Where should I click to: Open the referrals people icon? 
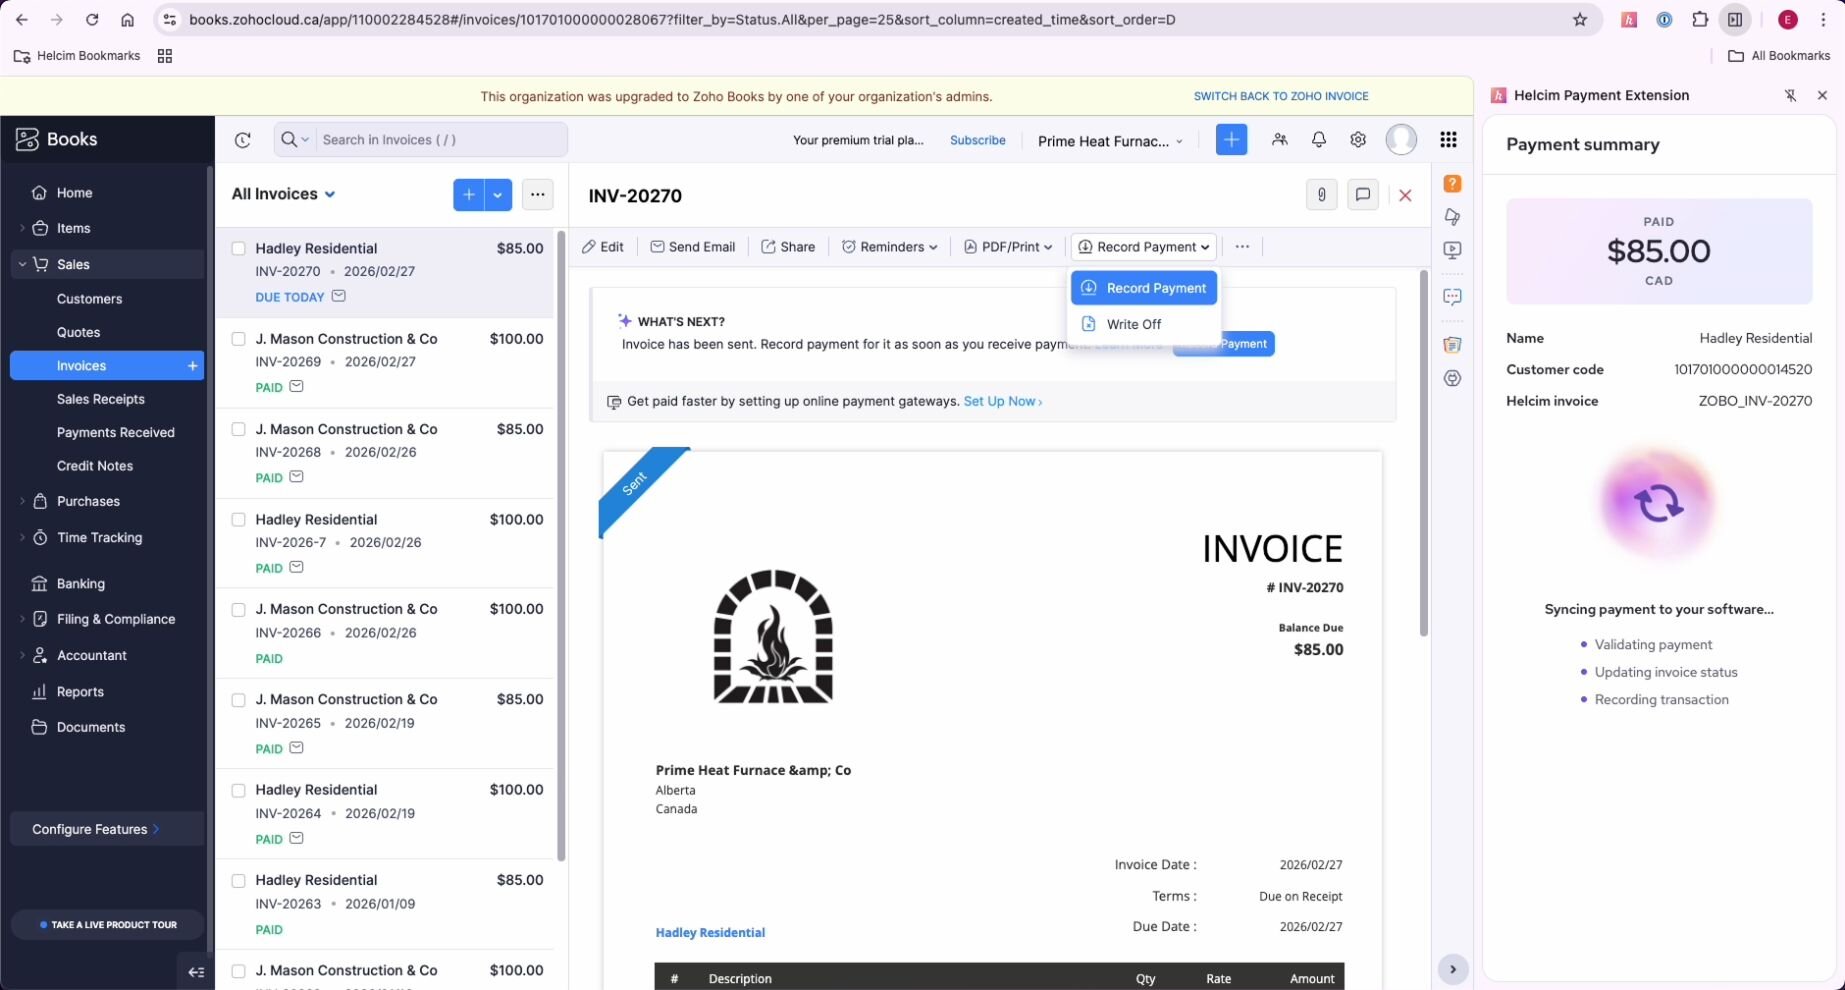[1279, 140]
